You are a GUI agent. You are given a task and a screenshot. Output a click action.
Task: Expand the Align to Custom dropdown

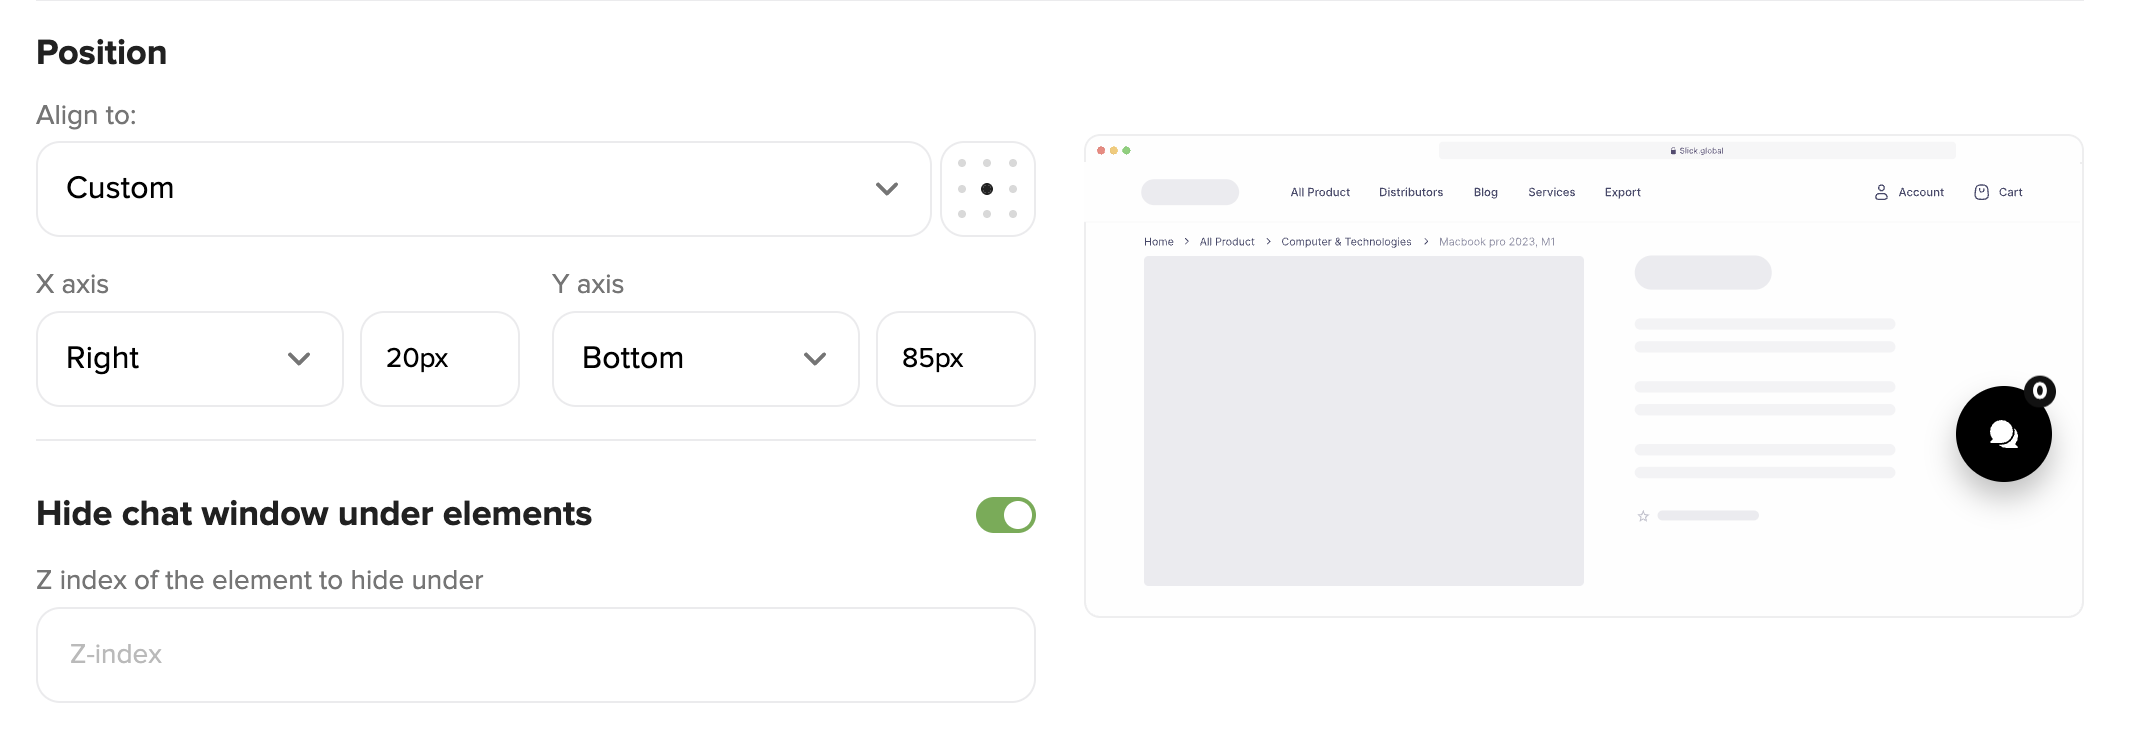pyautogui.click(x=484, y=189)
